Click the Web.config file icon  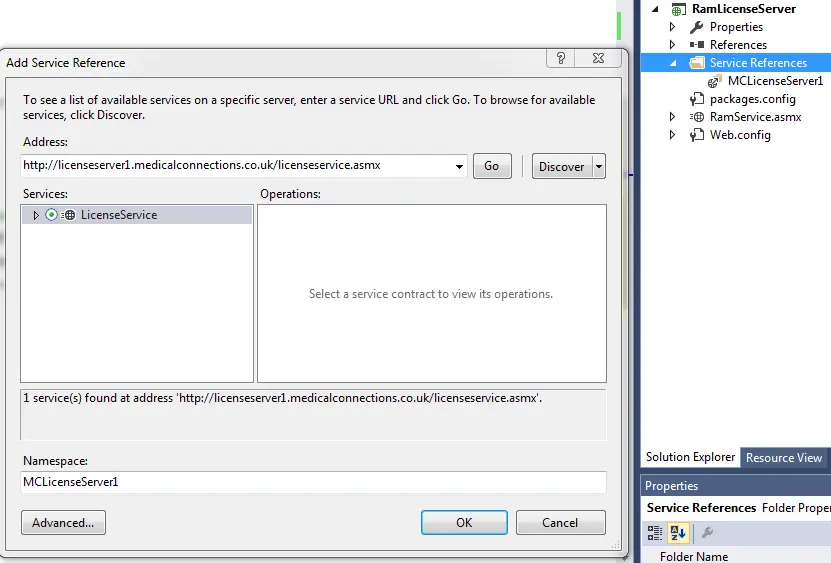pyautogui.click(x=697, y=135)
